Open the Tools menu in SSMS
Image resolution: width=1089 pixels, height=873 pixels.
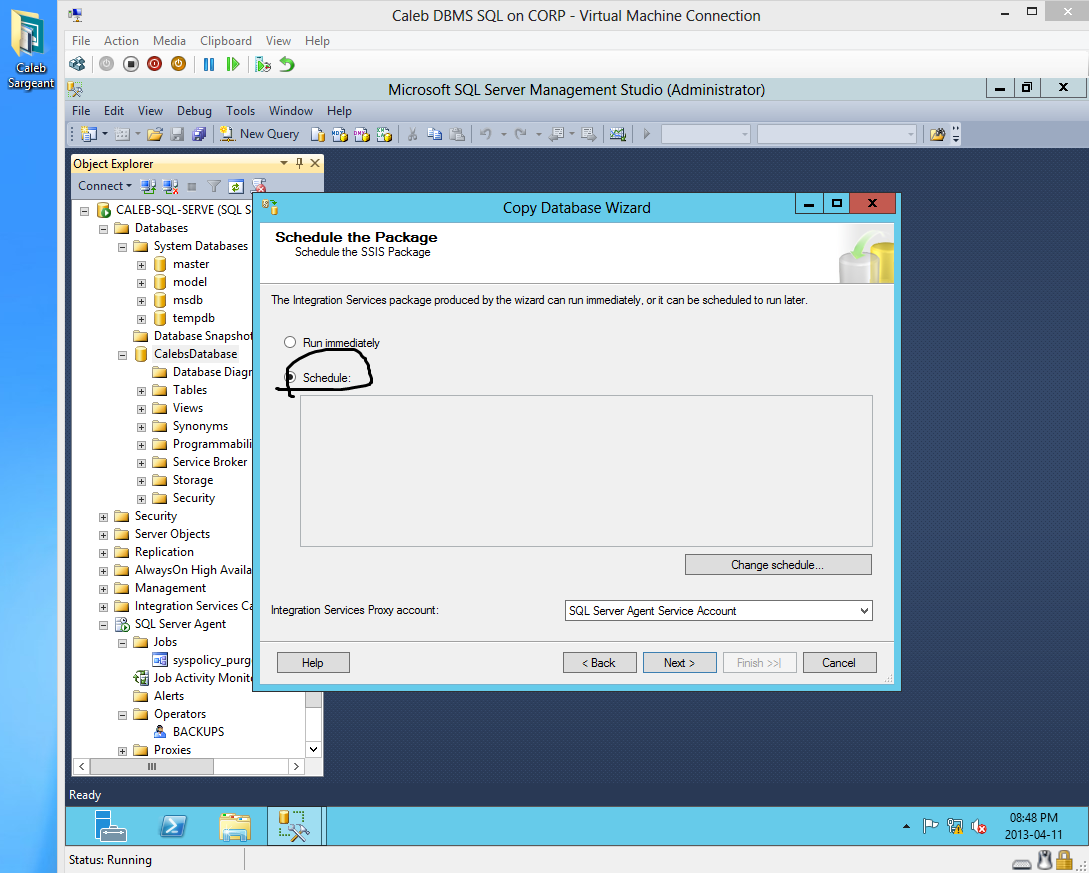240,111
